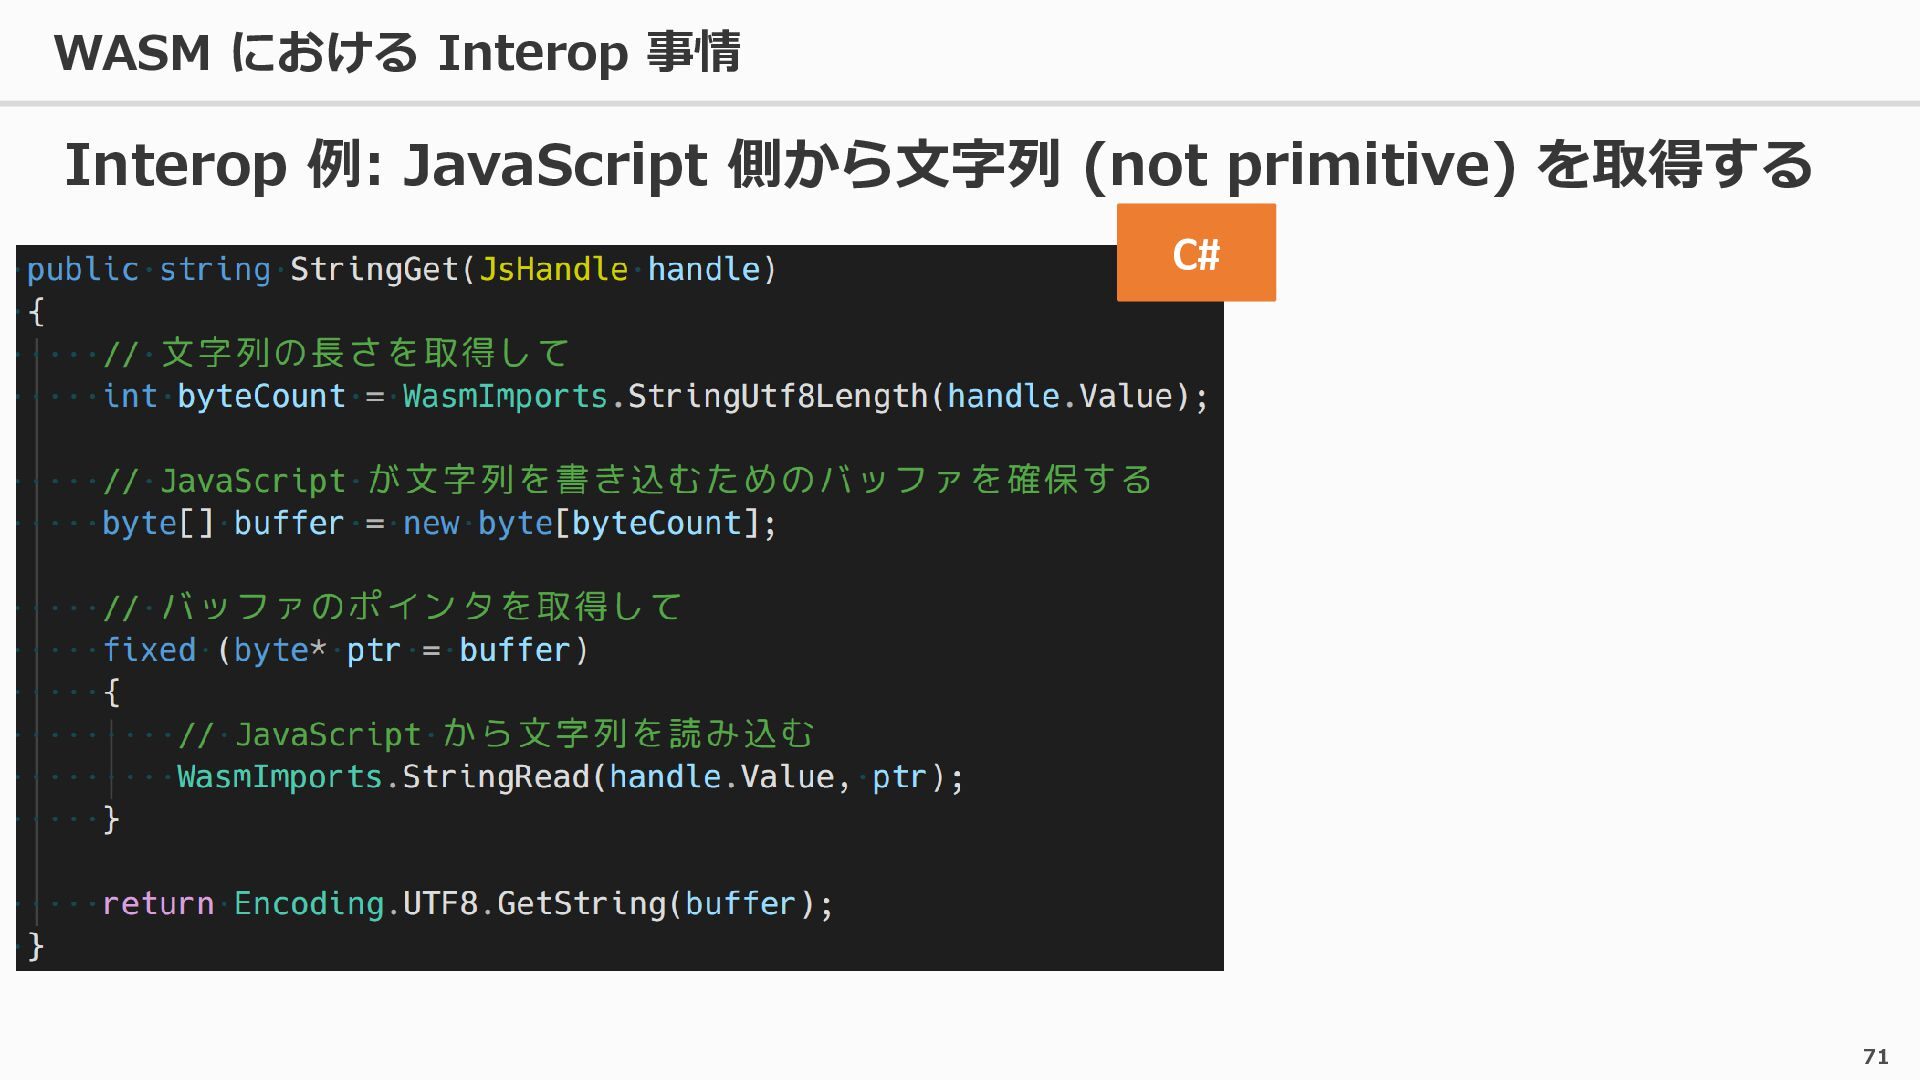
Task: Click the ptr argument in StringRead call
Action: [x=899, y=778]
